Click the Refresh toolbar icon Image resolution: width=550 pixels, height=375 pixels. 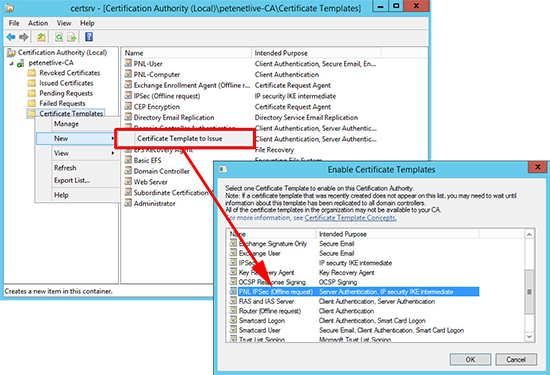(x=59, y=37)
